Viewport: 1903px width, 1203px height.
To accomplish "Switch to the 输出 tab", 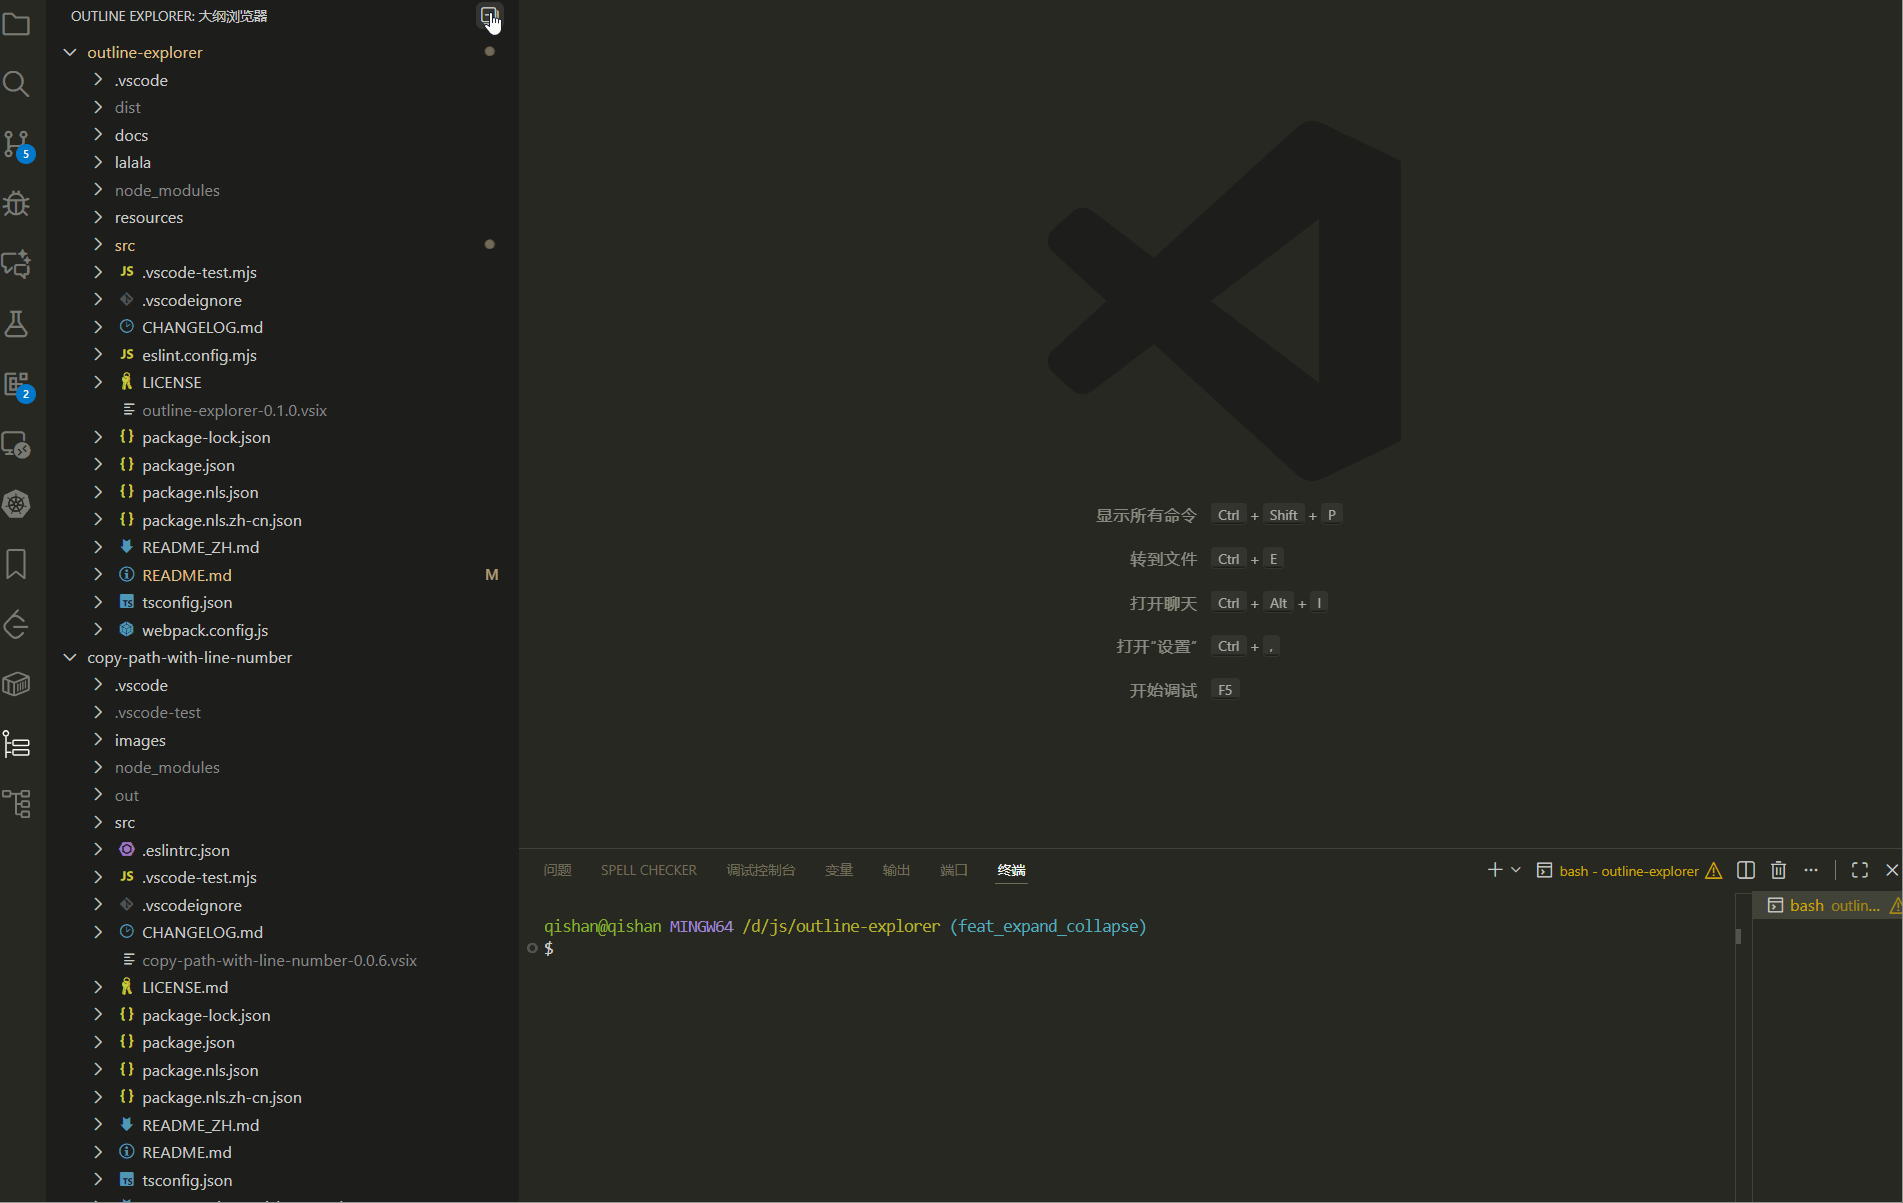I will [897, 870].
